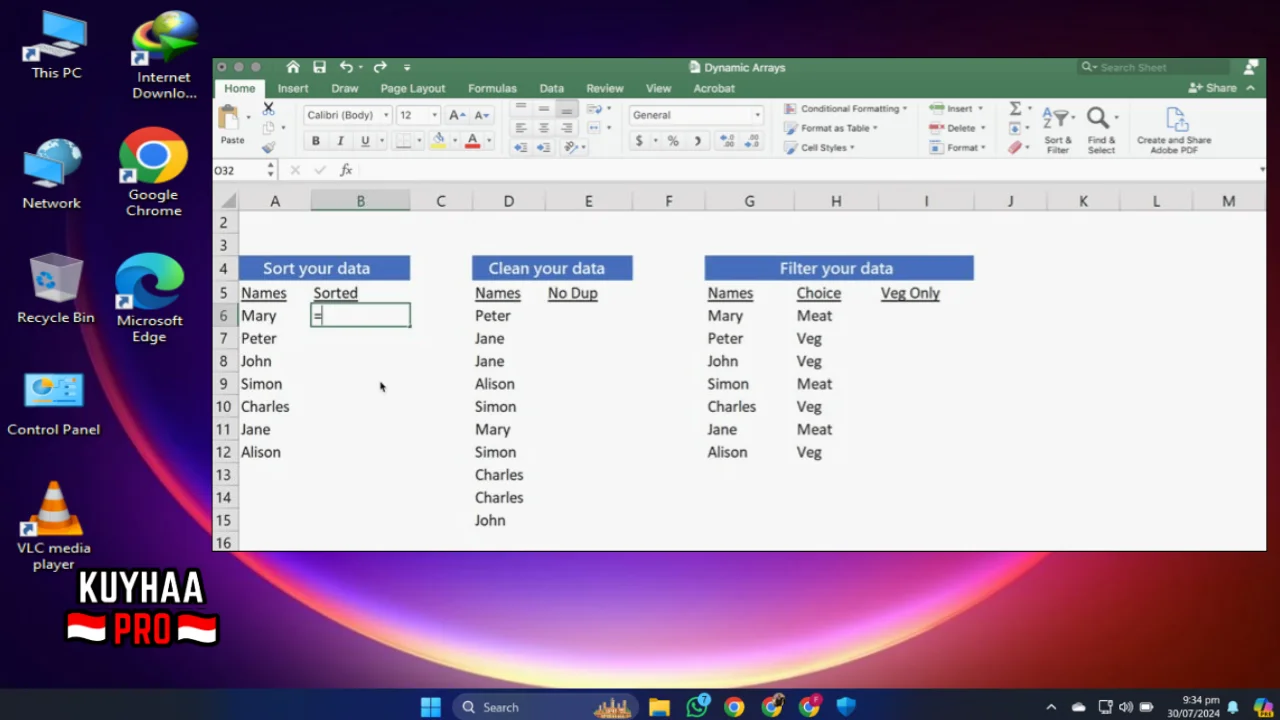The height and width of the screenshot is (720, 1280).
Task: Click the increase decimal button
Action: tap(727, 141)
